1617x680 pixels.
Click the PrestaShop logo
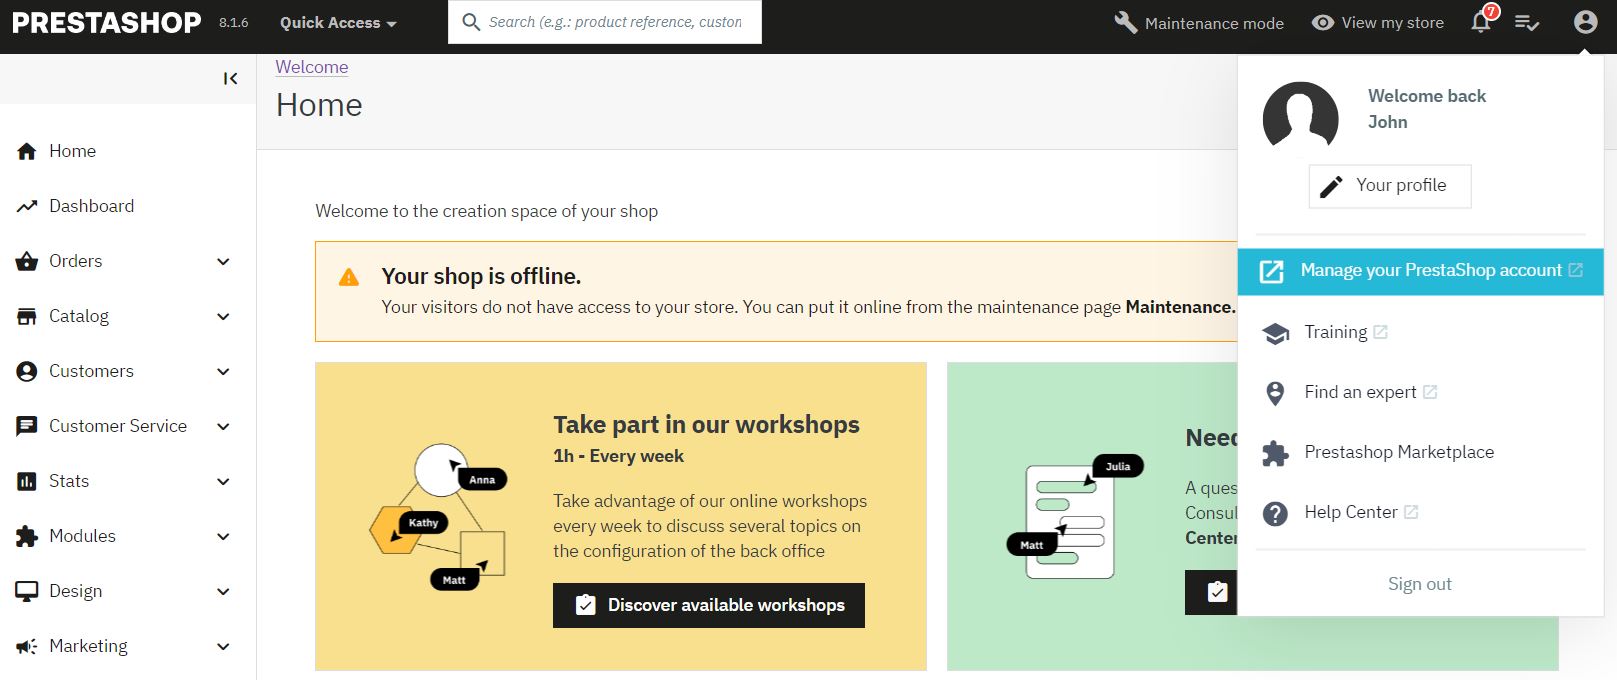click(106, 22)
